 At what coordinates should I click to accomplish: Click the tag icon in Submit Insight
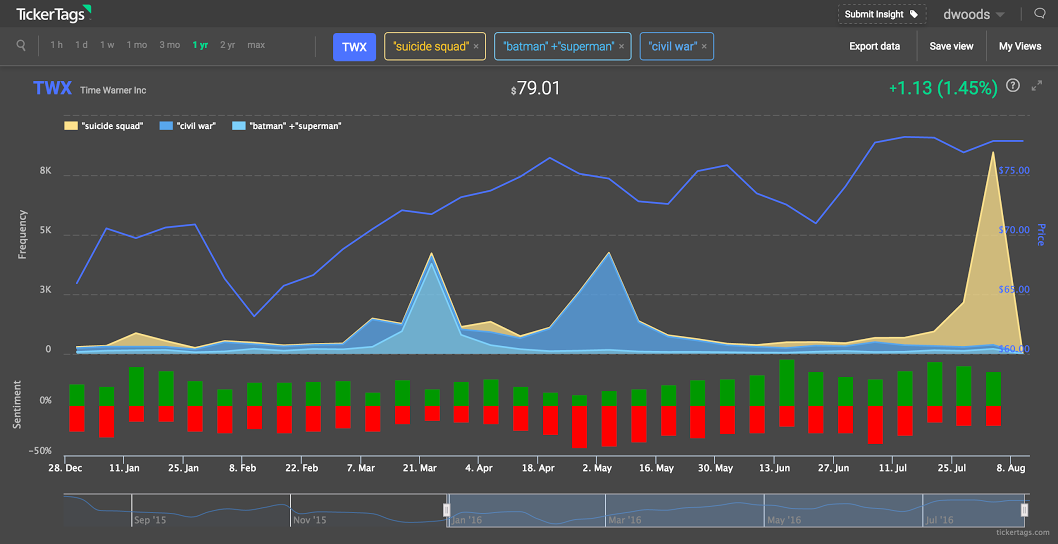(x=914, y=13)
